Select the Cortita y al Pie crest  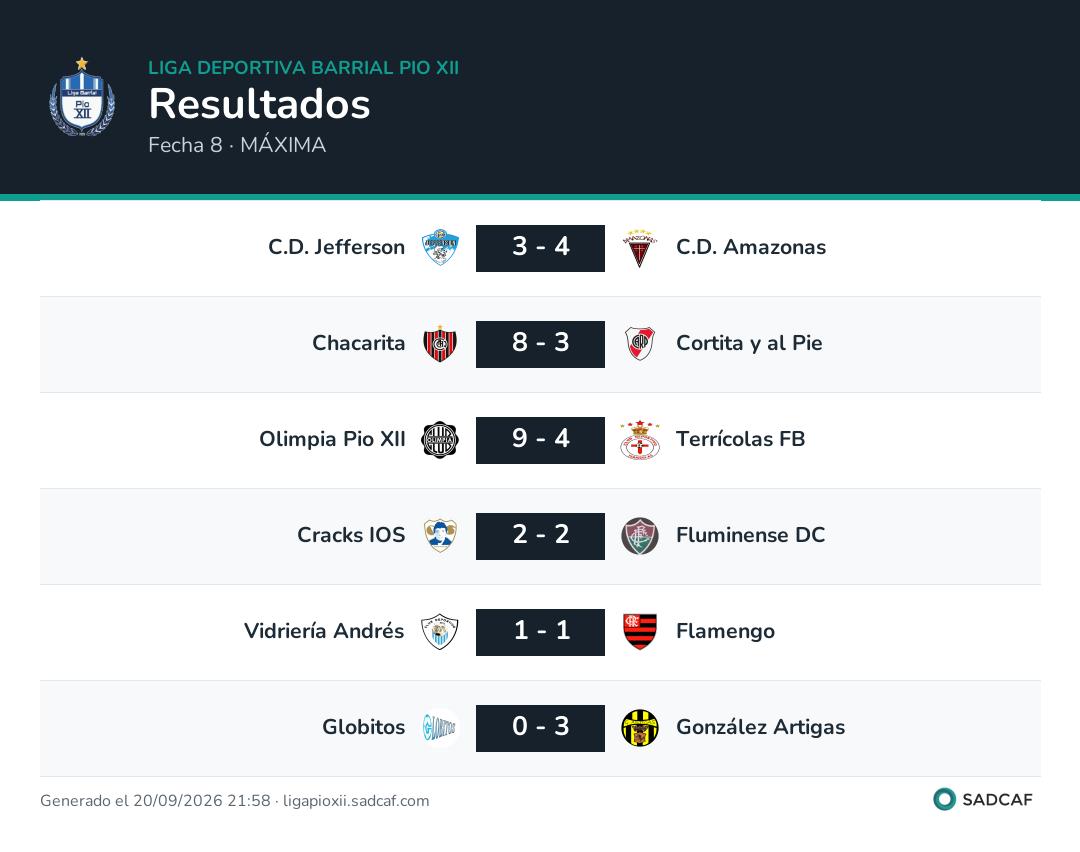(x=640, y=343)
